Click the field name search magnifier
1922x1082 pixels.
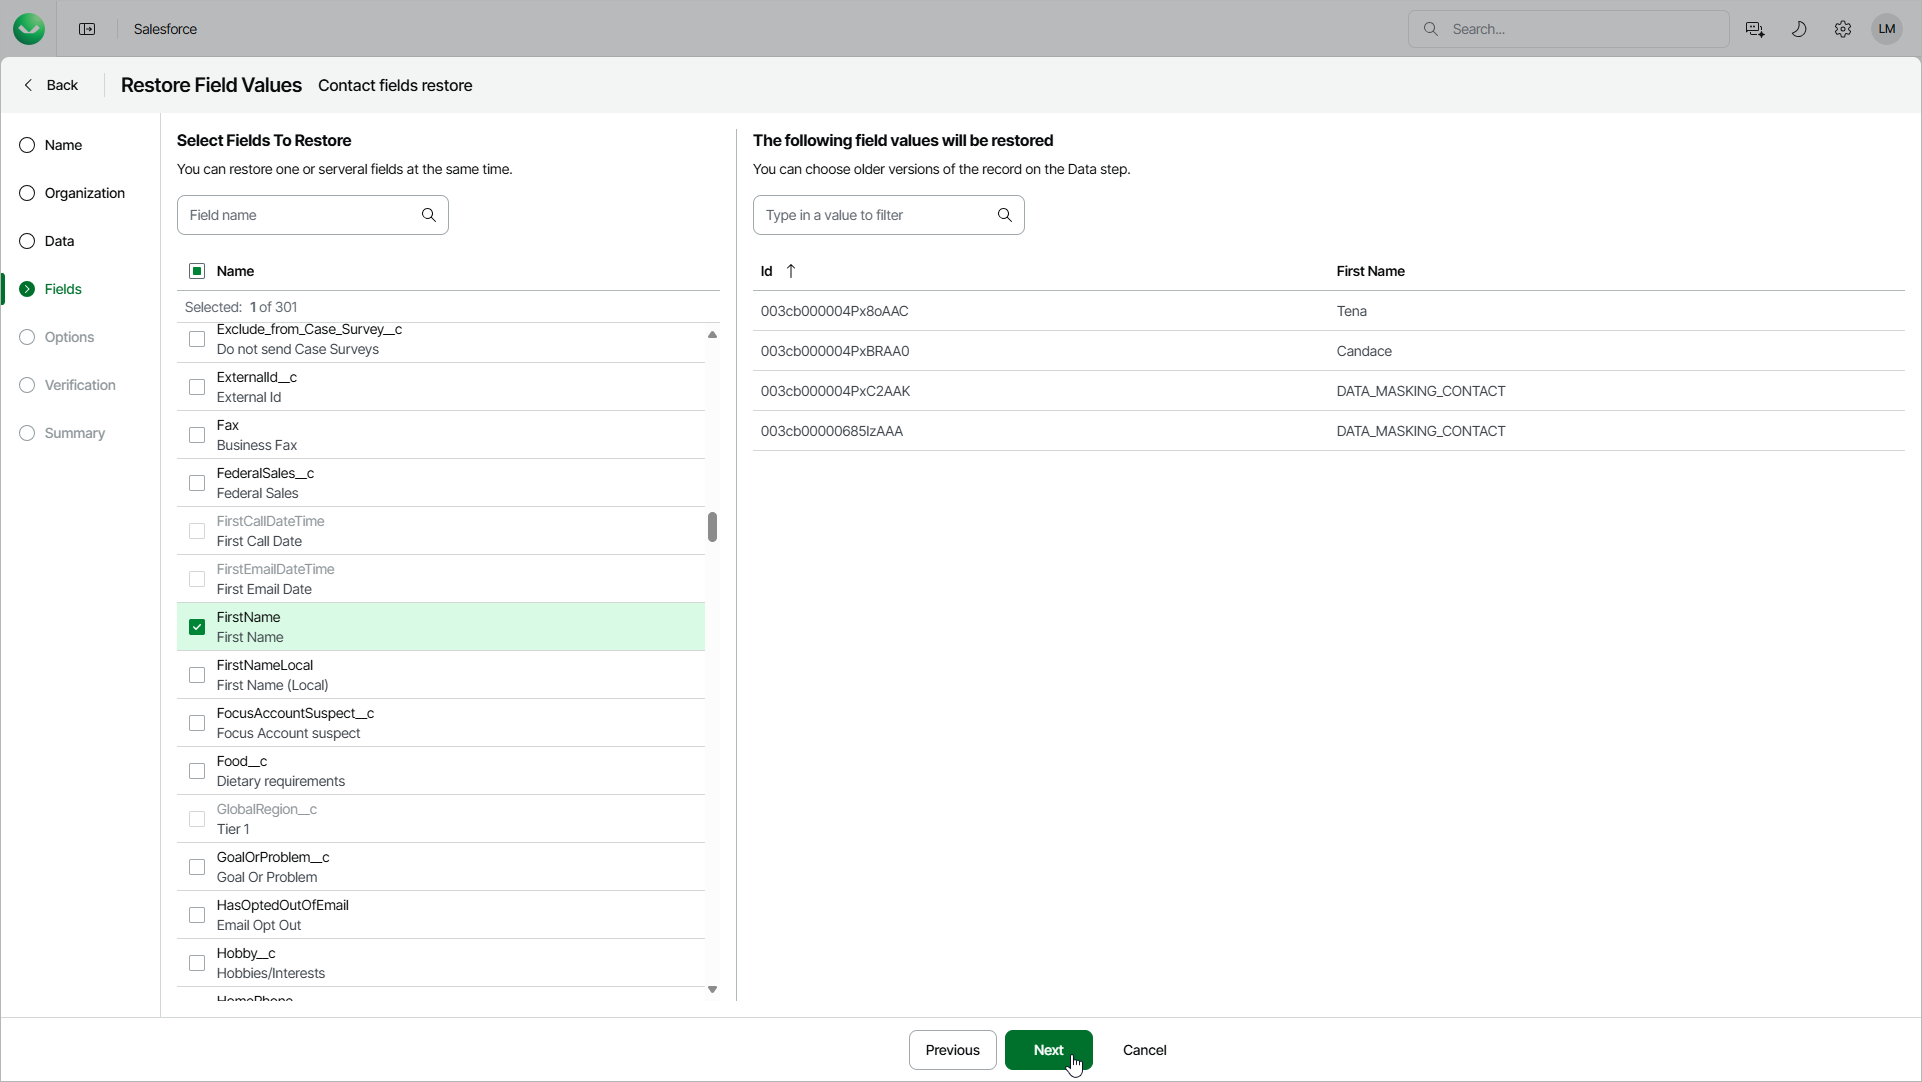(429, 215)
